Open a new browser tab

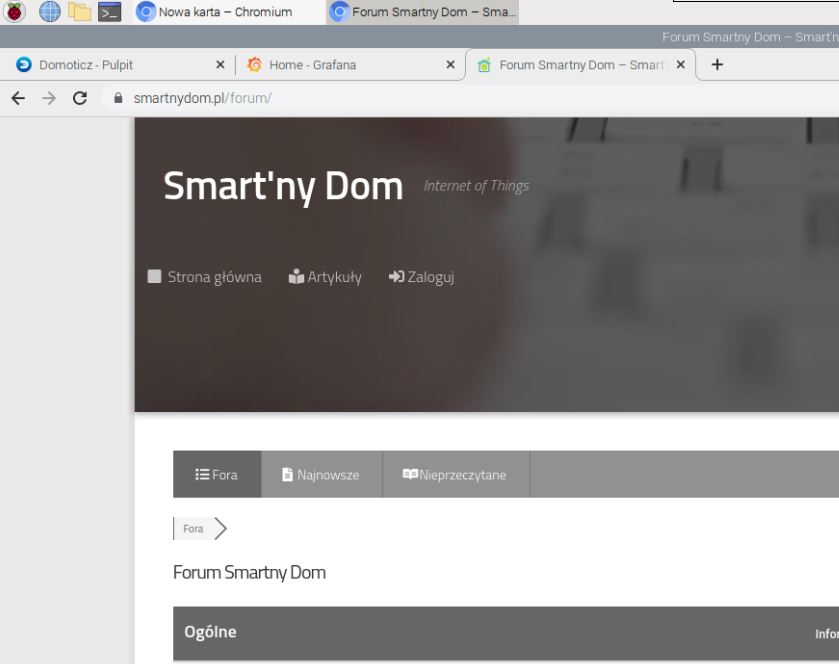point(717,65)
